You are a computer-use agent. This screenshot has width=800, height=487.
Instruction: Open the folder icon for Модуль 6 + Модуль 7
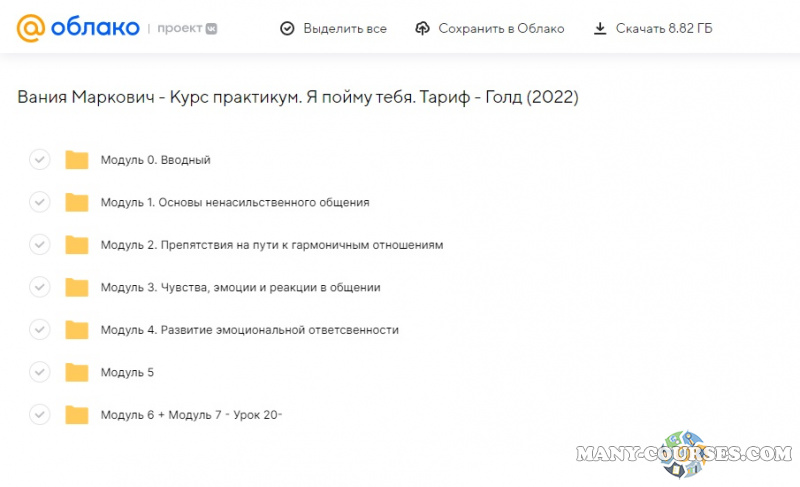coord(77,415)
